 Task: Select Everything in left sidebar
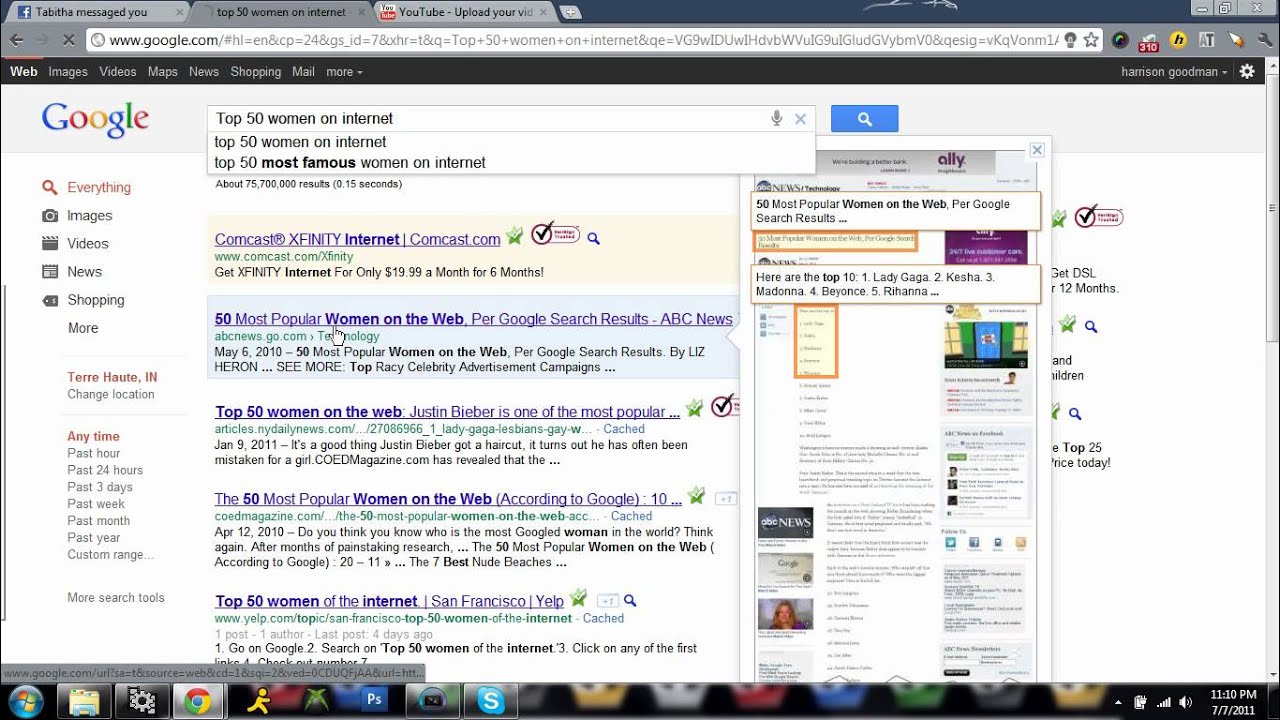tap(98, 187)
